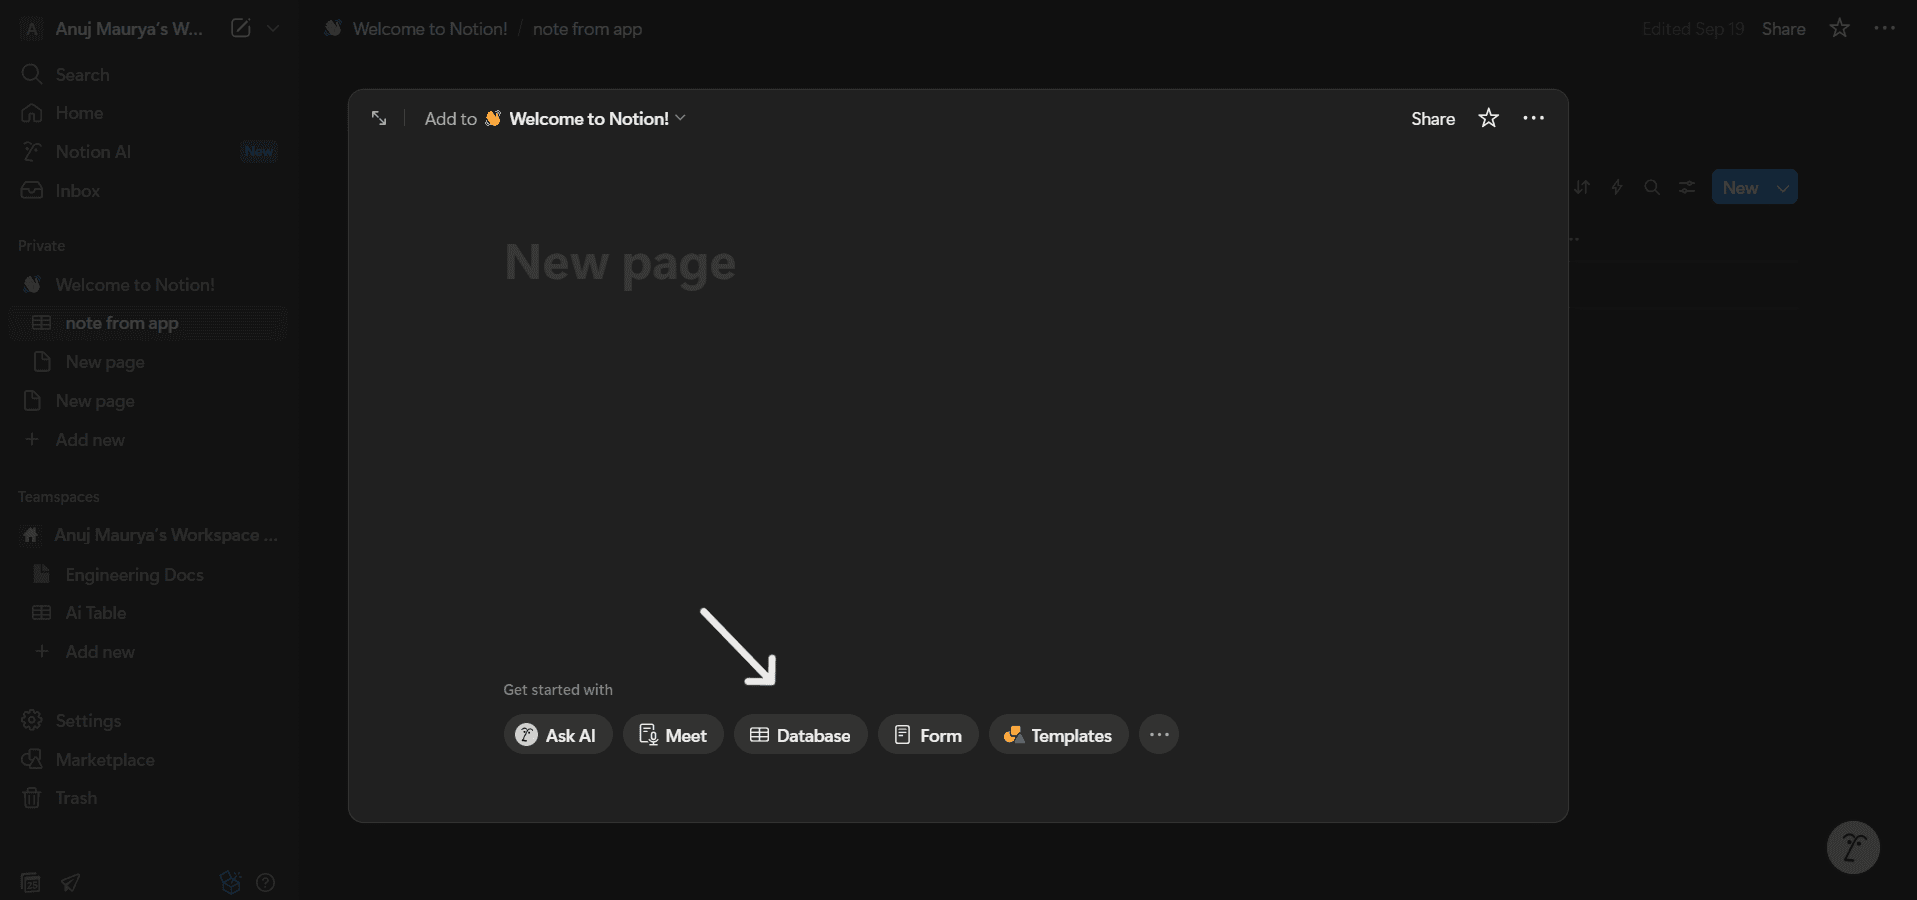Open search within the database view
The image size is (1917, 900).
(x=1652, y=187)
